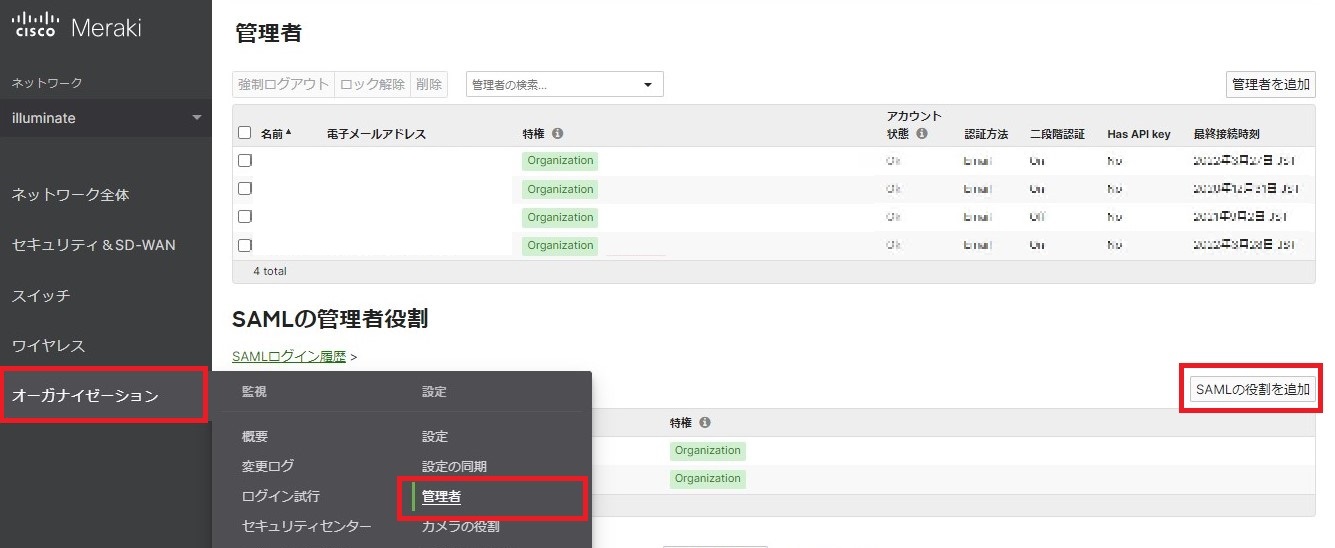
Task: Open the SAMLログイン履歴 link
Action: coord(288,356)
